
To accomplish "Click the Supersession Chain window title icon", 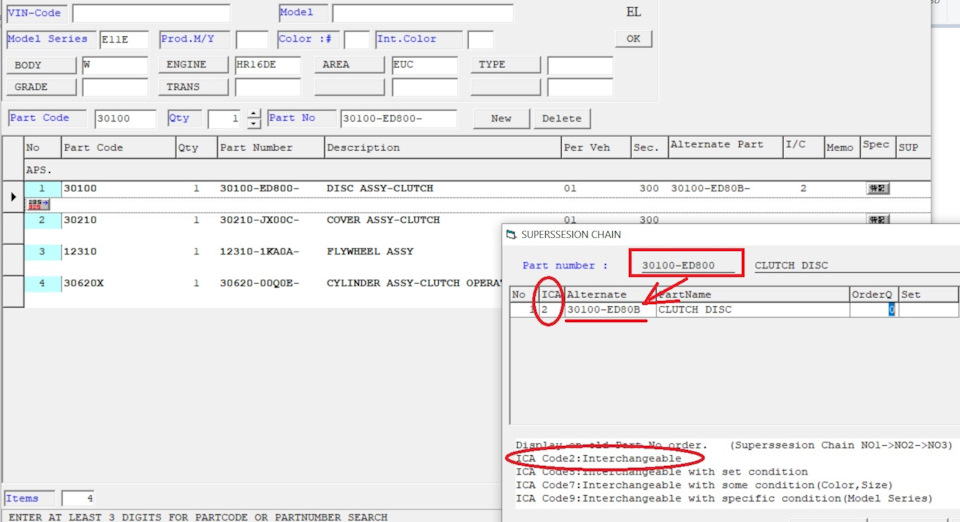I will tap(511, 235).
